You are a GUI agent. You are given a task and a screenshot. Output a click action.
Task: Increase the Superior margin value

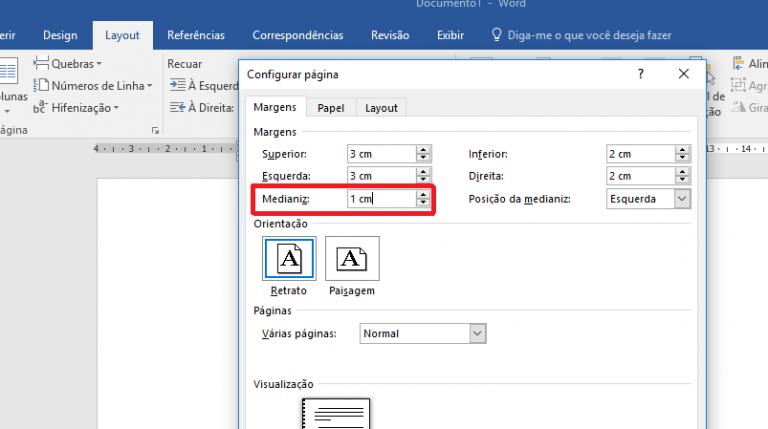423,150
